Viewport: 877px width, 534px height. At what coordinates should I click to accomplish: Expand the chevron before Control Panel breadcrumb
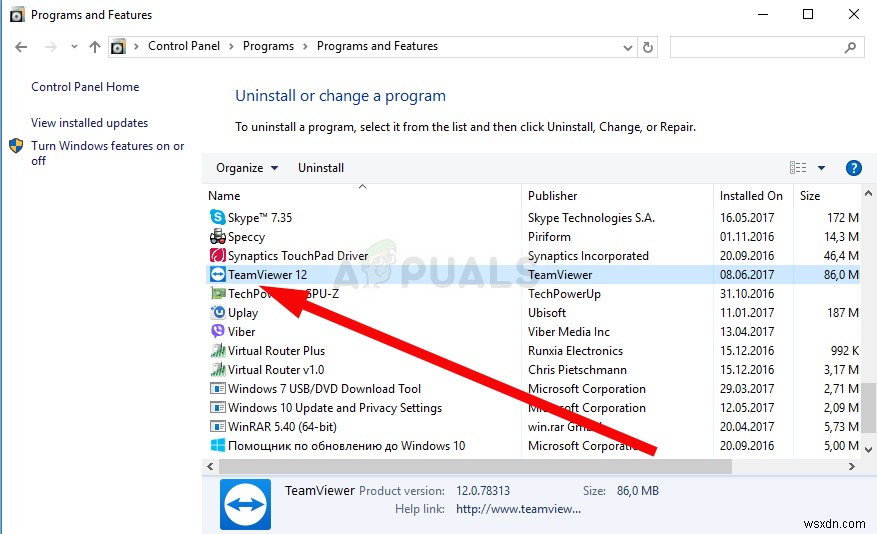click(136, 47)
